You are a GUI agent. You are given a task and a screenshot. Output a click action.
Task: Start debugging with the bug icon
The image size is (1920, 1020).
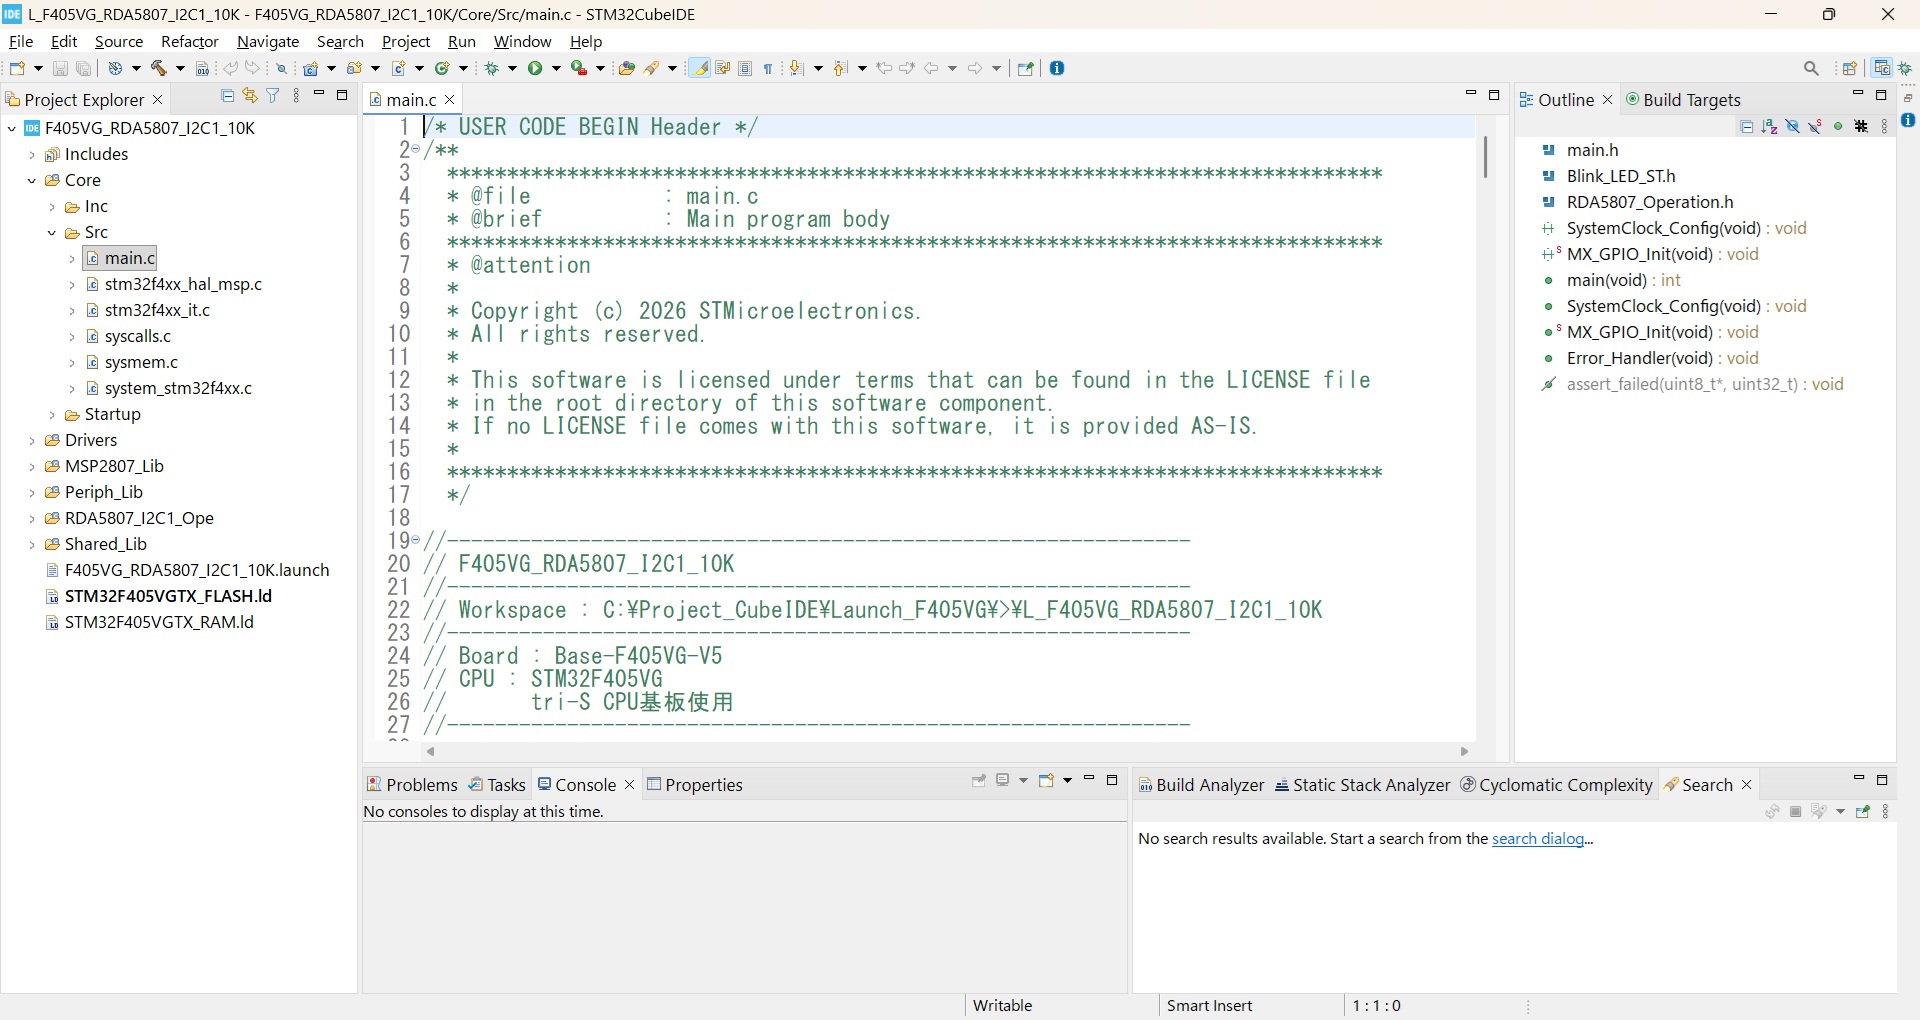click(x=492, y=68)
